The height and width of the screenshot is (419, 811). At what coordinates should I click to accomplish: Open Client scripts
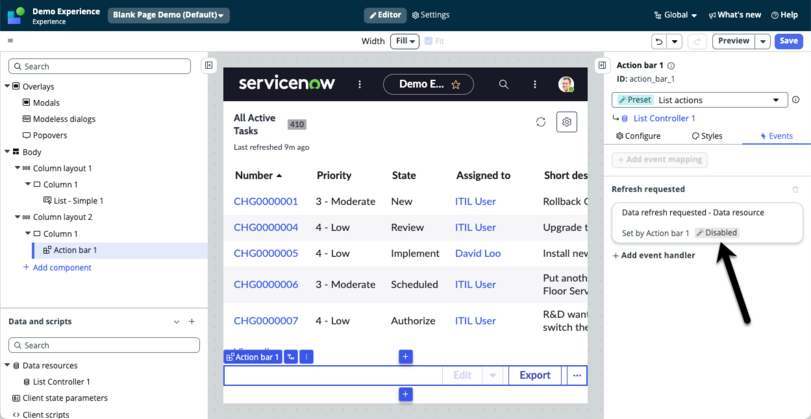(40, 414)
